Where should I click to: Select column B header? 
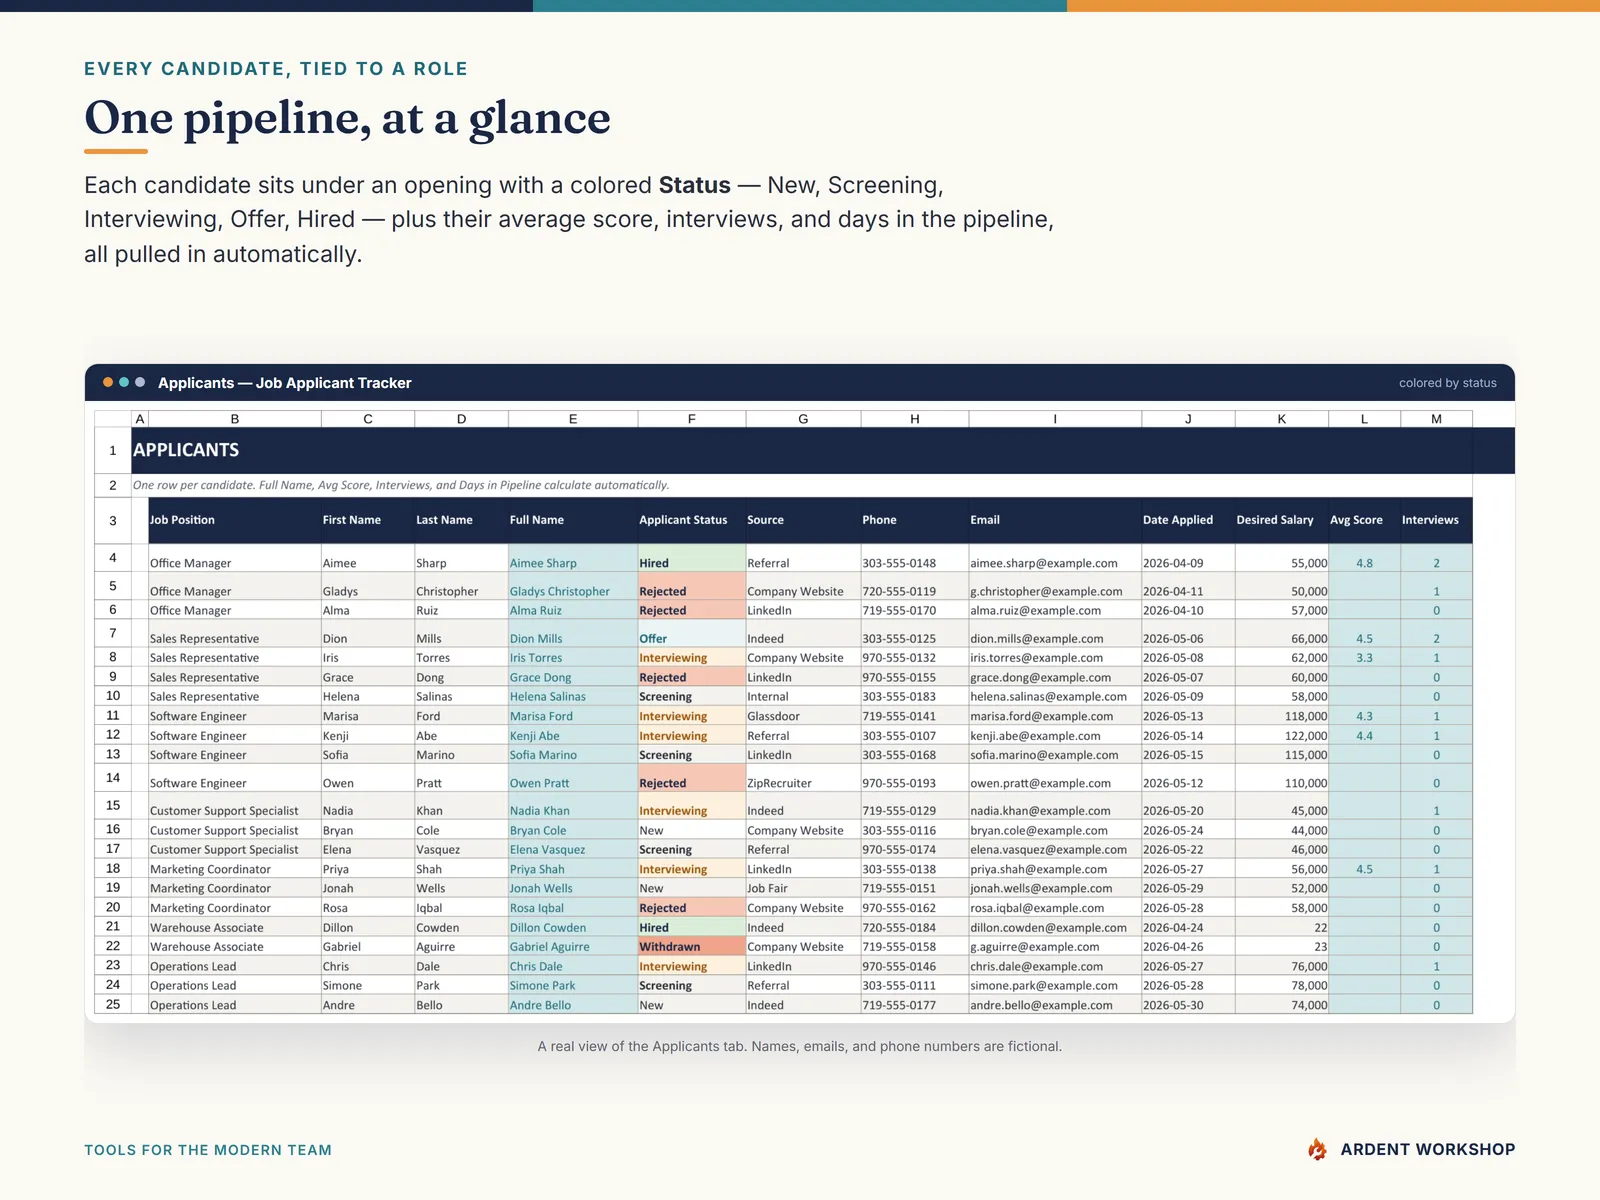pyautogui.click(x=235, y=419)
